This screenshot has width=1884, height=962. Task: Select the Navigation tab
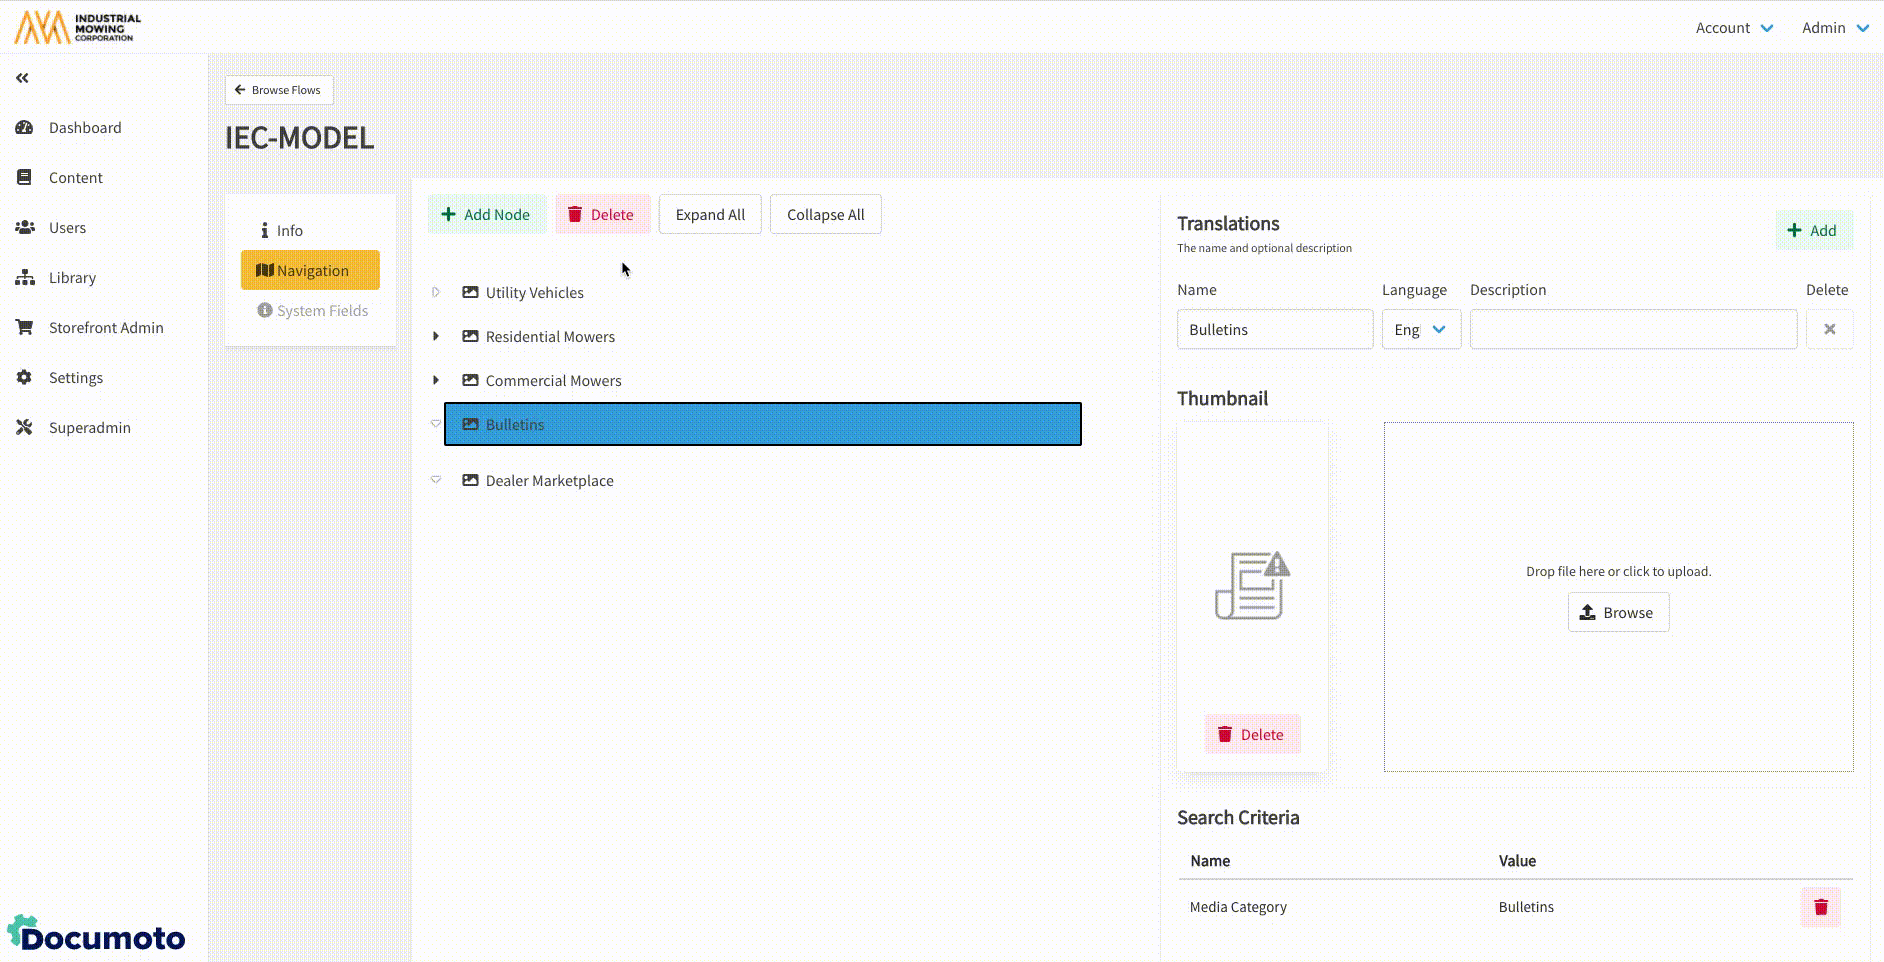(310, 271)
